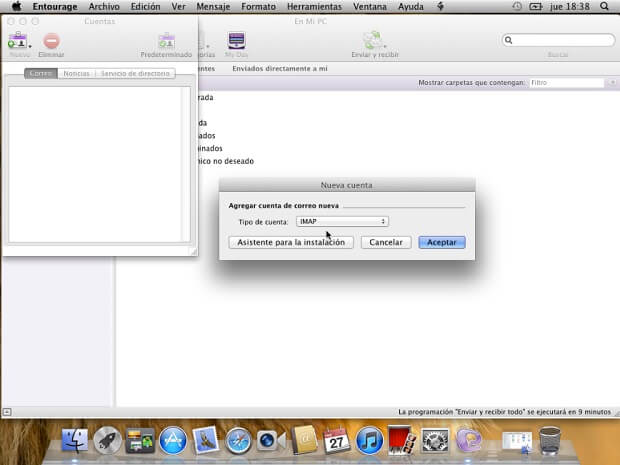Click the Filtro input field
The image size is (620, 465).
(x=566, y=83)
